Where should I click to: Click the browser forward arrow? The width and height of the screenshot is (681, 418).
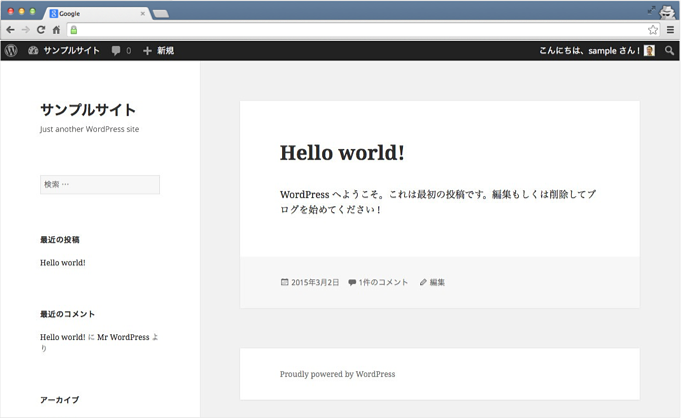(26, 30)
